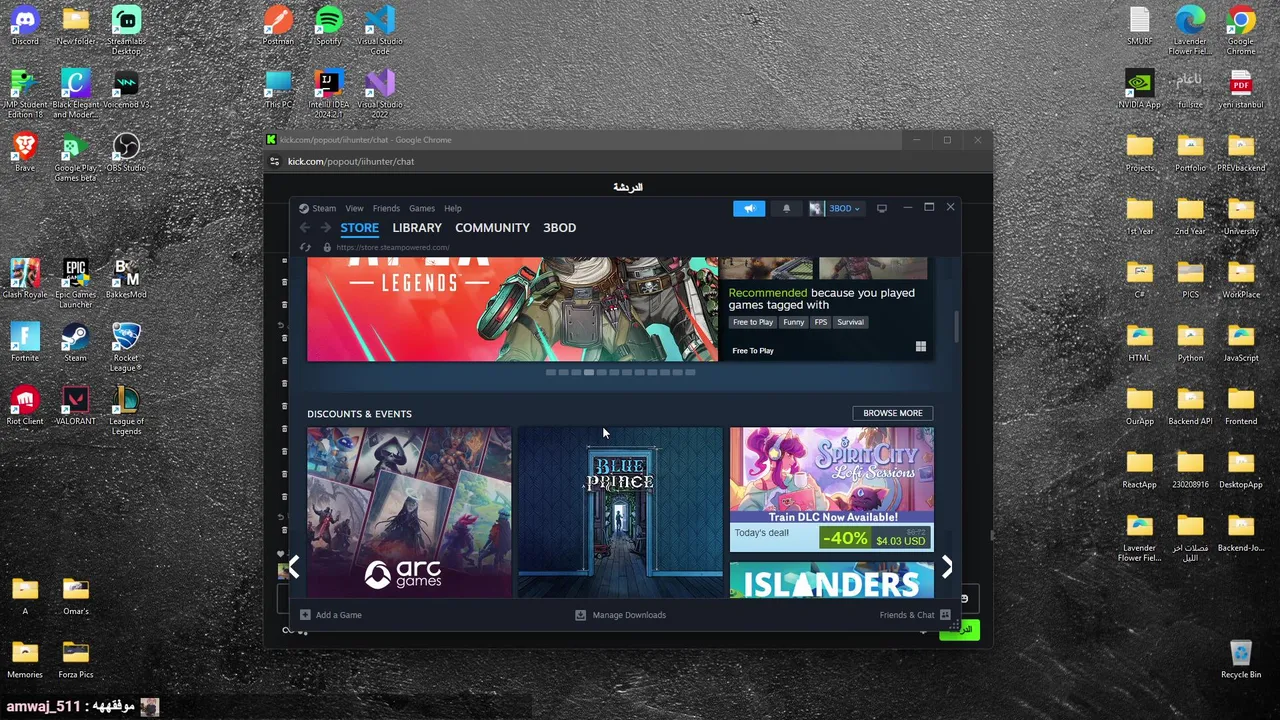Screen dimensions: 1280x720
Task: Open Discord desktop shortcut
Action: tap(25, 26)
